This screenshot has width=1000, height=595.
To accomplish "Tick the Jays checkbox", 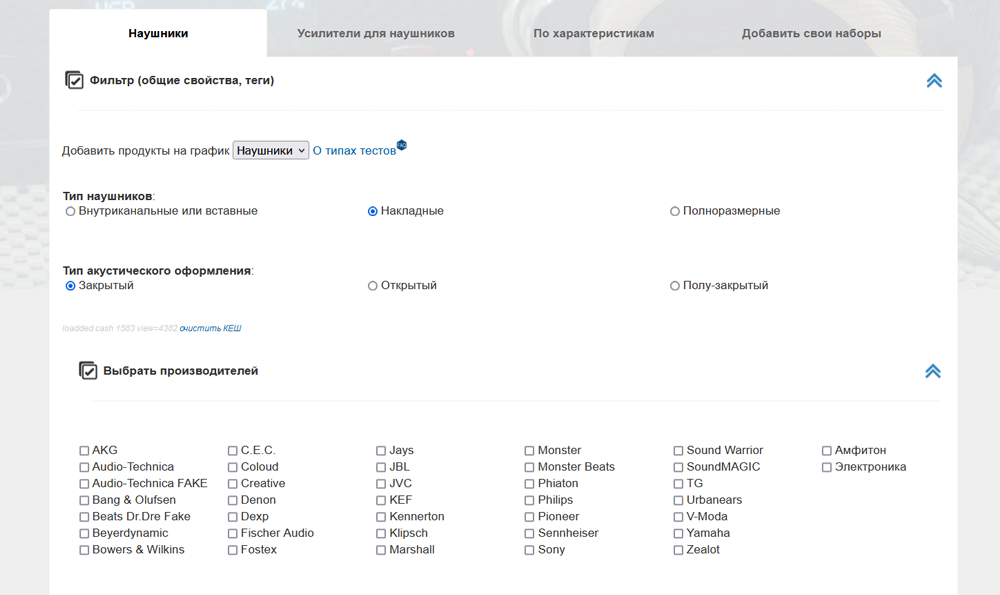I will [381, 451].
